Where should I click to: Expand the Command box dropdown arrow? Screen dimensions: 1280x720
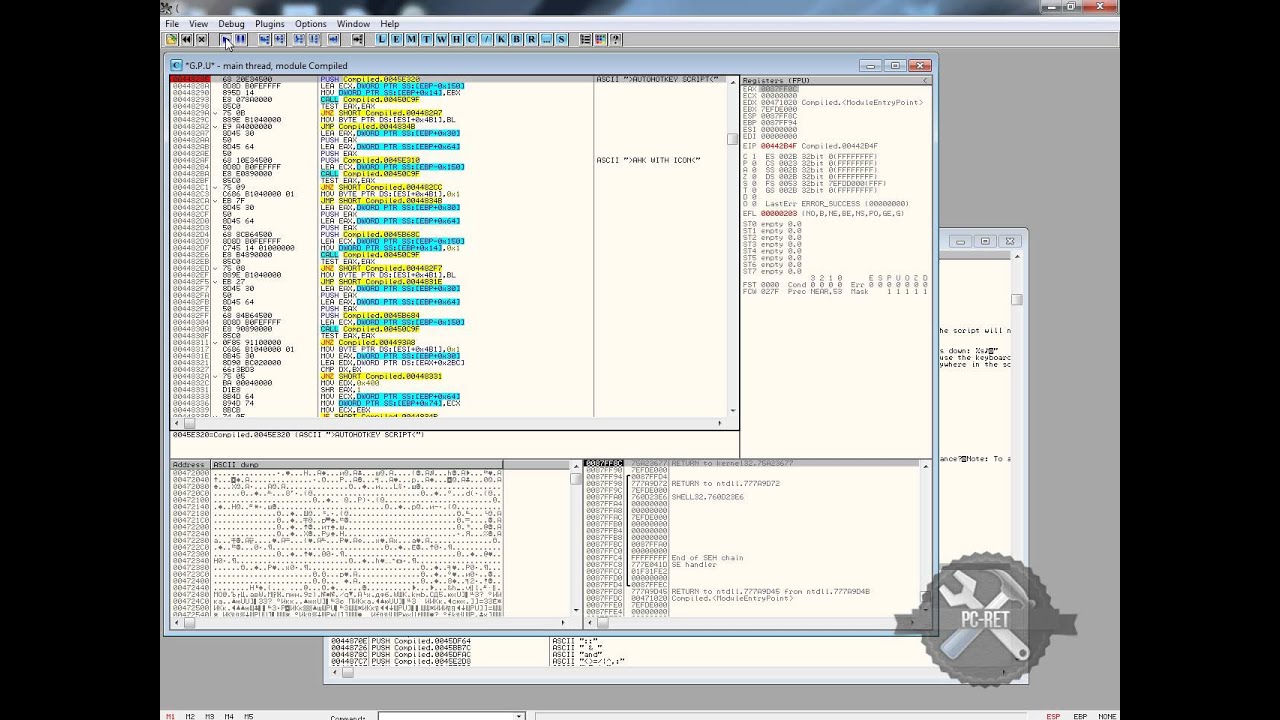pos(519,716)
